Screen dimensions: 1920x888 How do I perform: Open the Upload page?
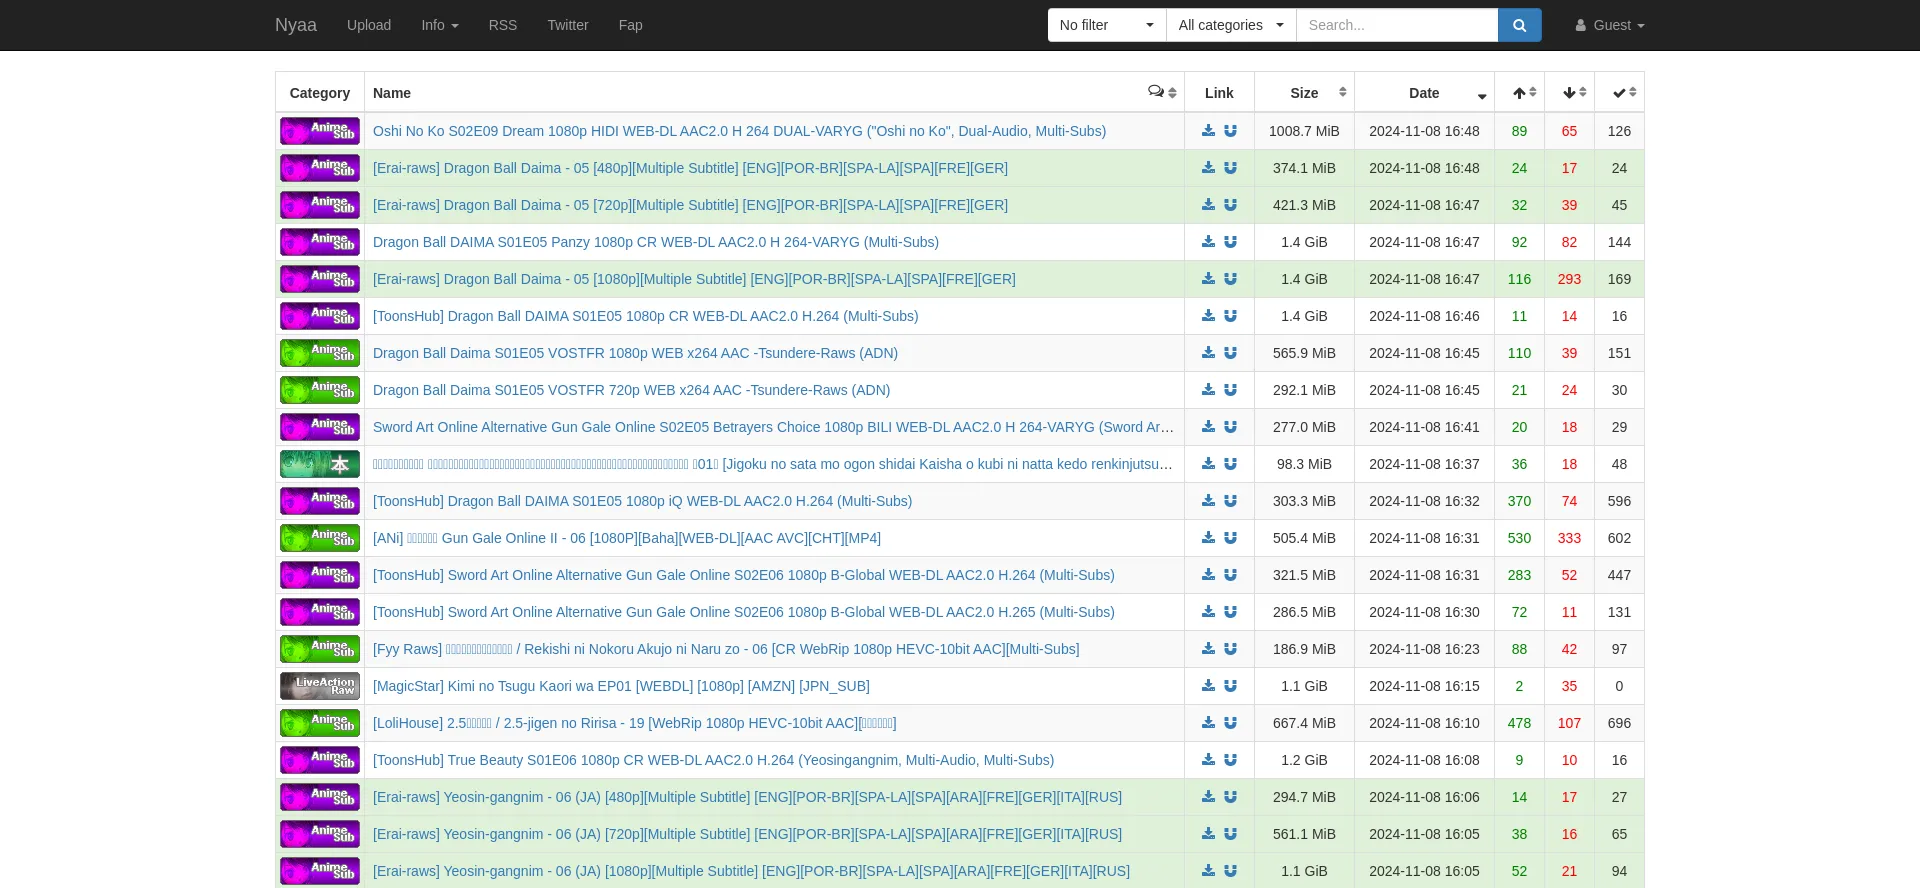click(x=369, y=25)
